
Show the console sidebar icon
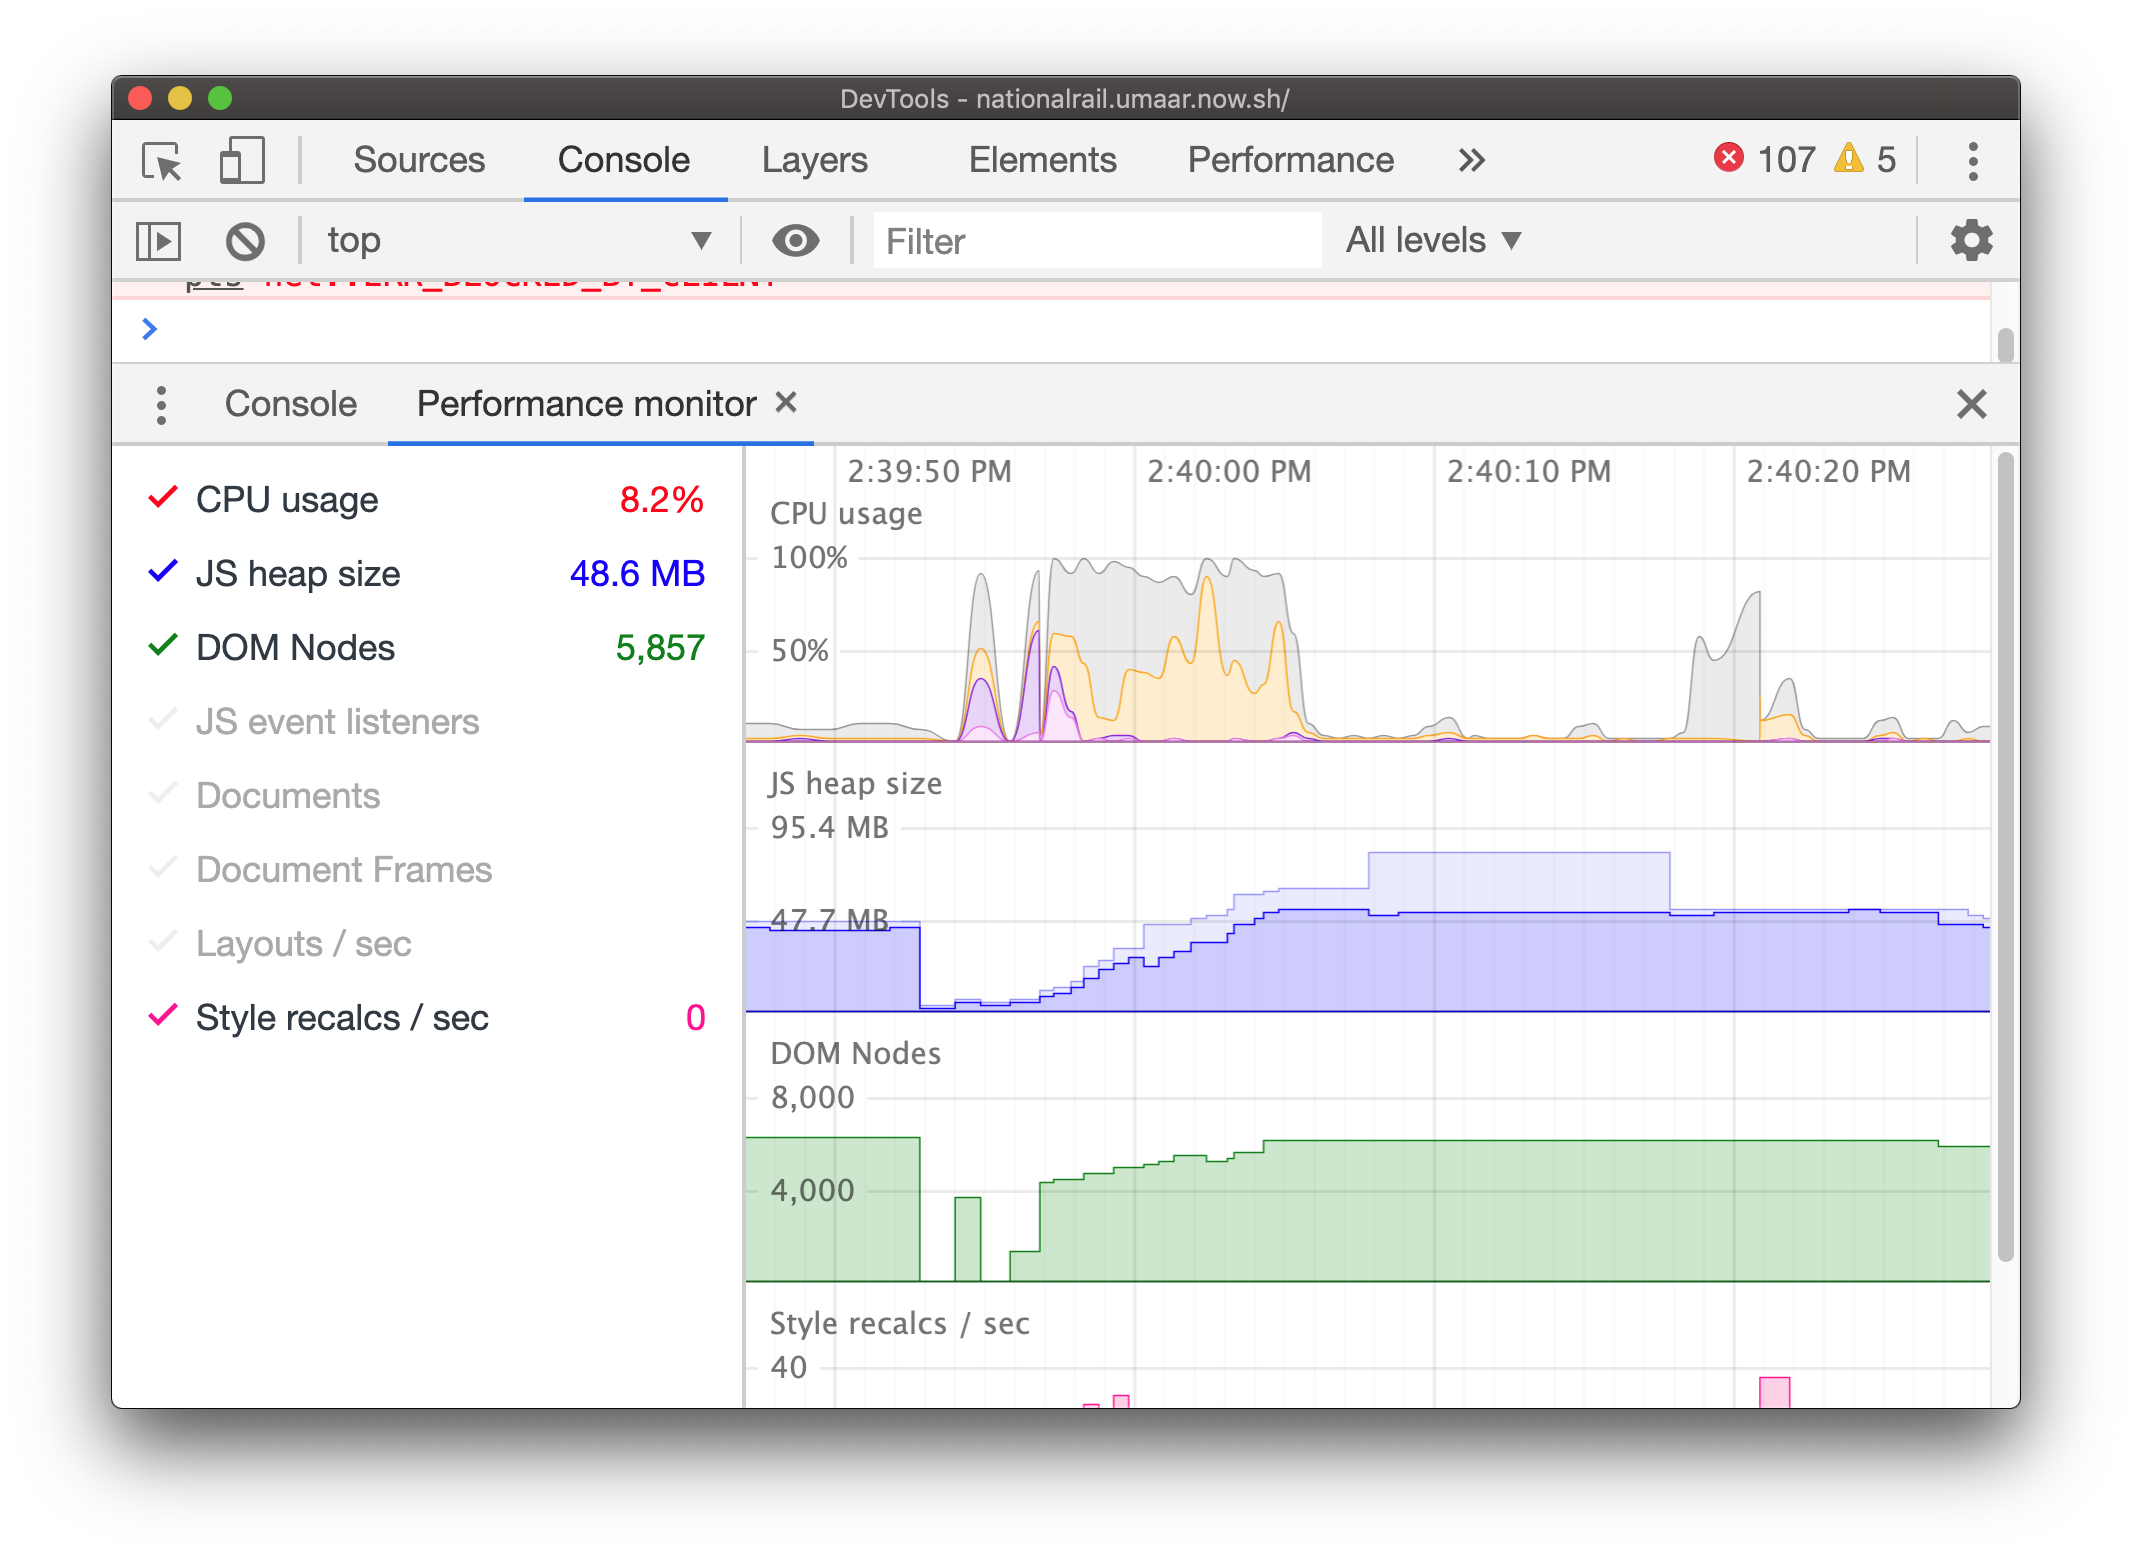158,241
